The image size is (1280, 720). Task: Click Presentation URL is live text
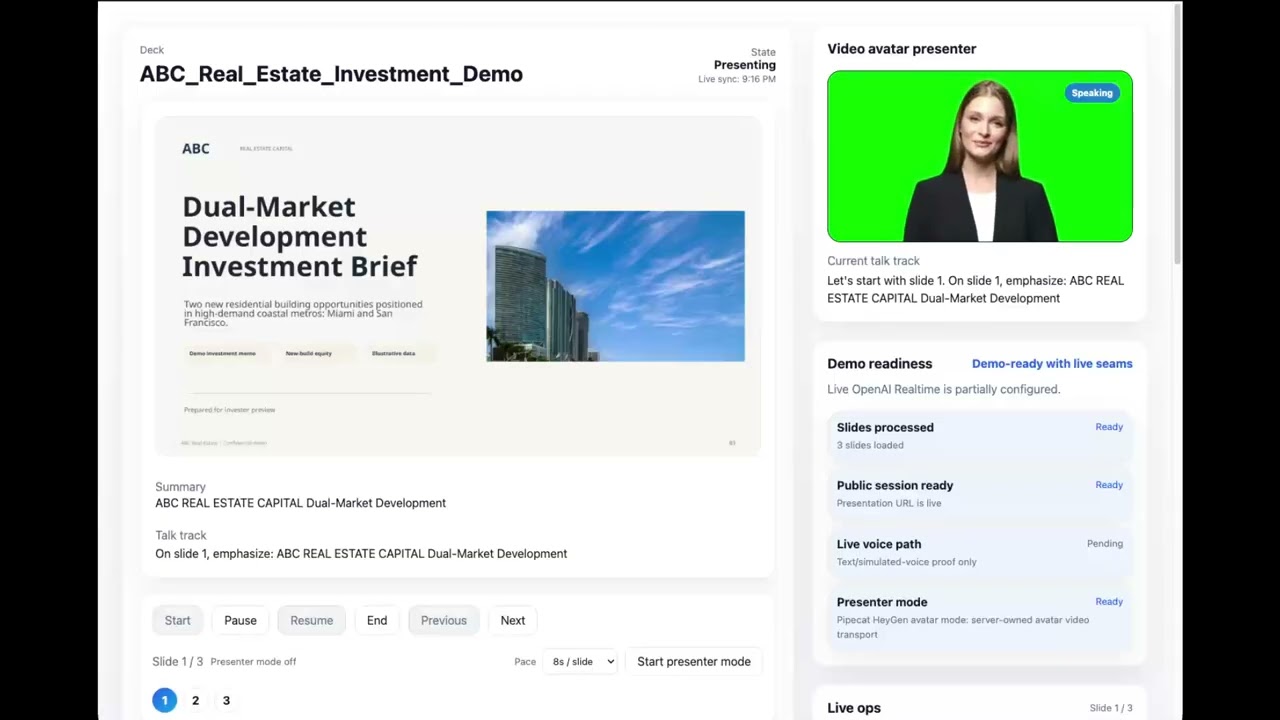tap(889, 503)
